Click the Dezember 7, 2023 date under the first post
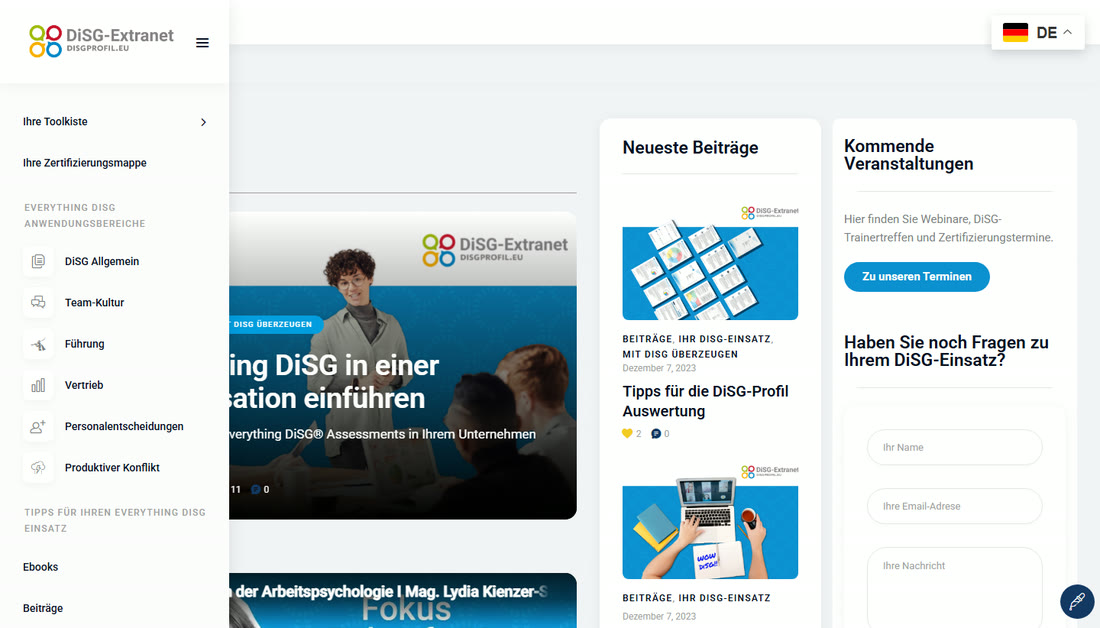The width and height of the screenshot is (1100, 628). (659, 368)
